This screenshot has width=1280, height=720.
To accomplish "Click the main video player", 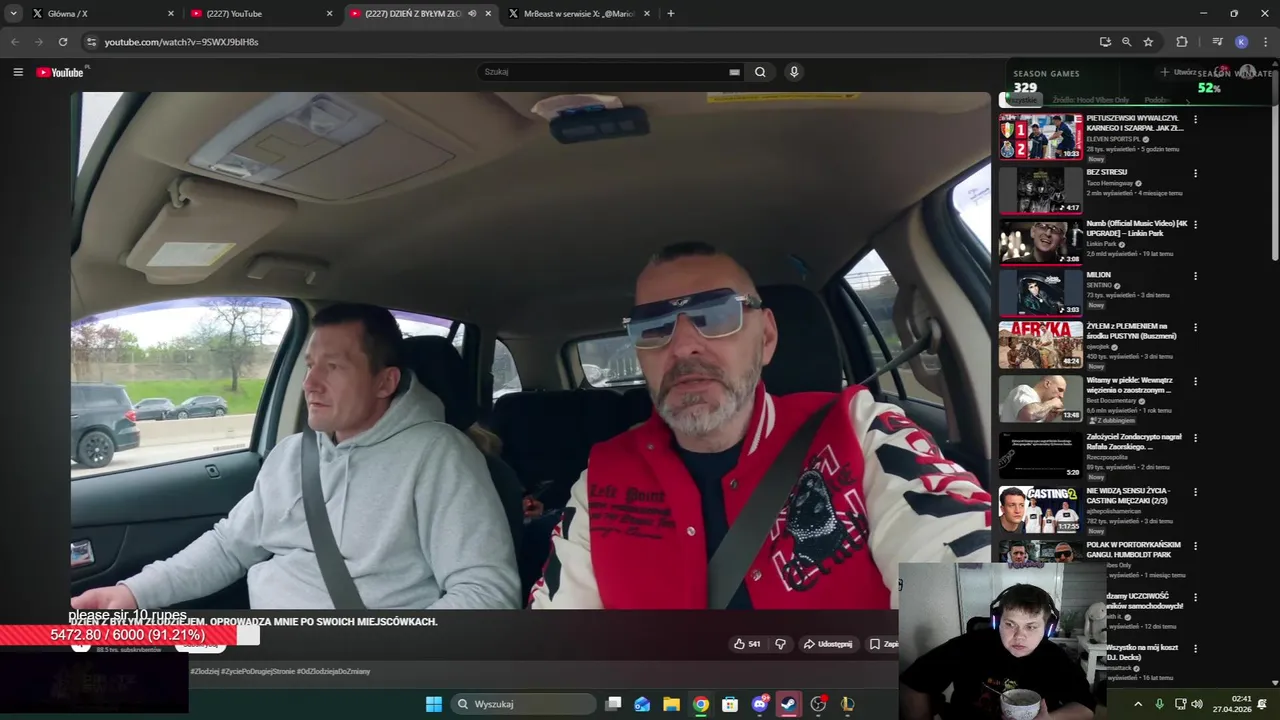I will pyautogui.click(x=530, y=350).
